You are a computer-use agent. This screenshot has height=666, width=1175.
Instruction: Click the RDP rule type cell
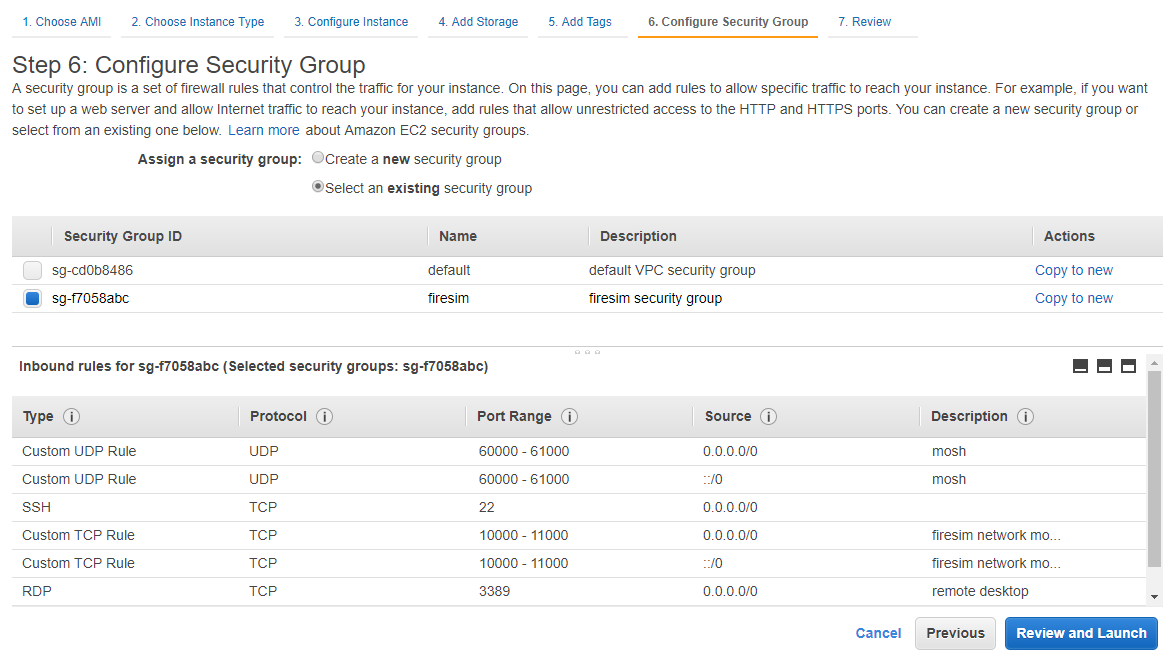[37, 591]
